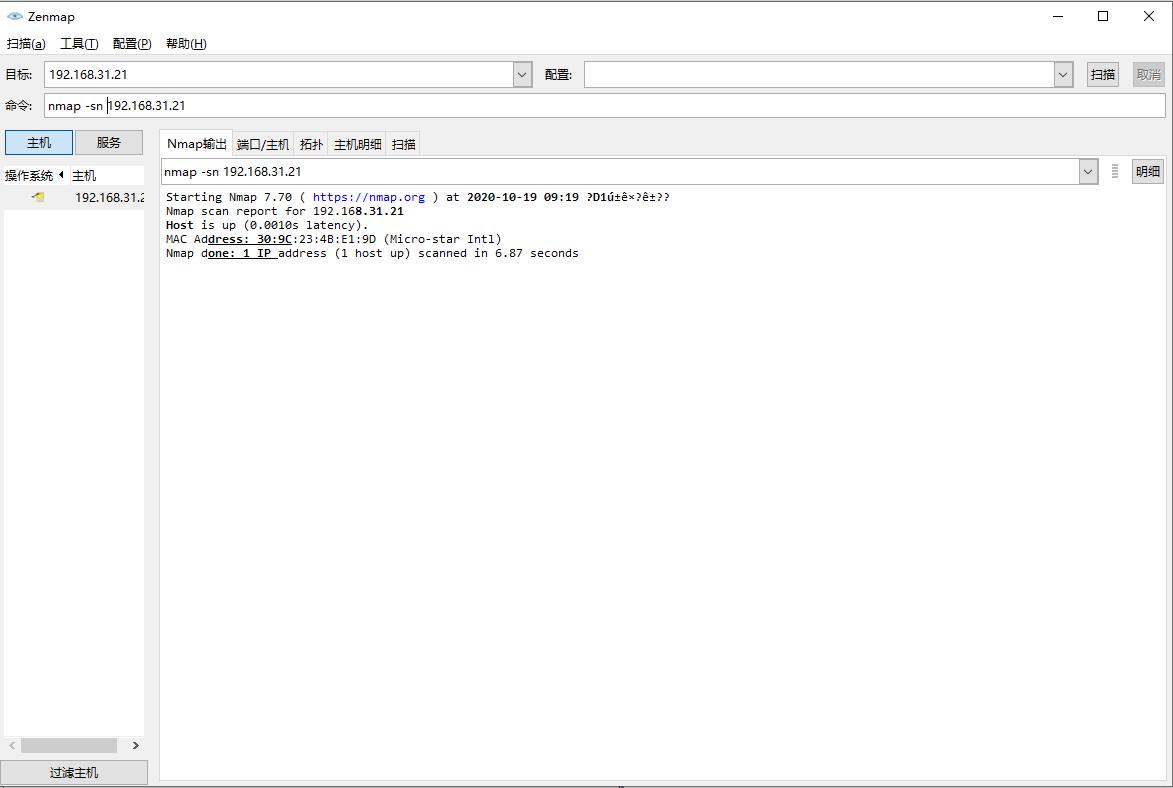Expand the scan output selection dropdown arrow

pyautogui.click(x=1088, y=171)
